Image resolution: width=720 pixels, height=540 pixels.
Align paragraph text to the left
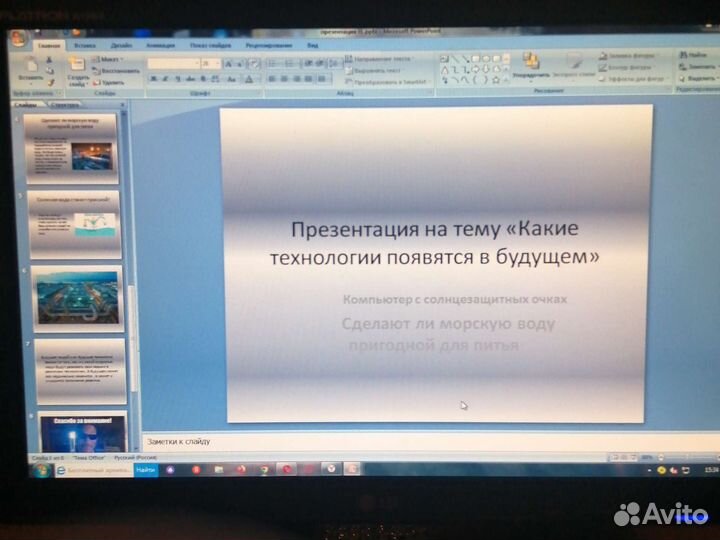click(x=272, y=79)
